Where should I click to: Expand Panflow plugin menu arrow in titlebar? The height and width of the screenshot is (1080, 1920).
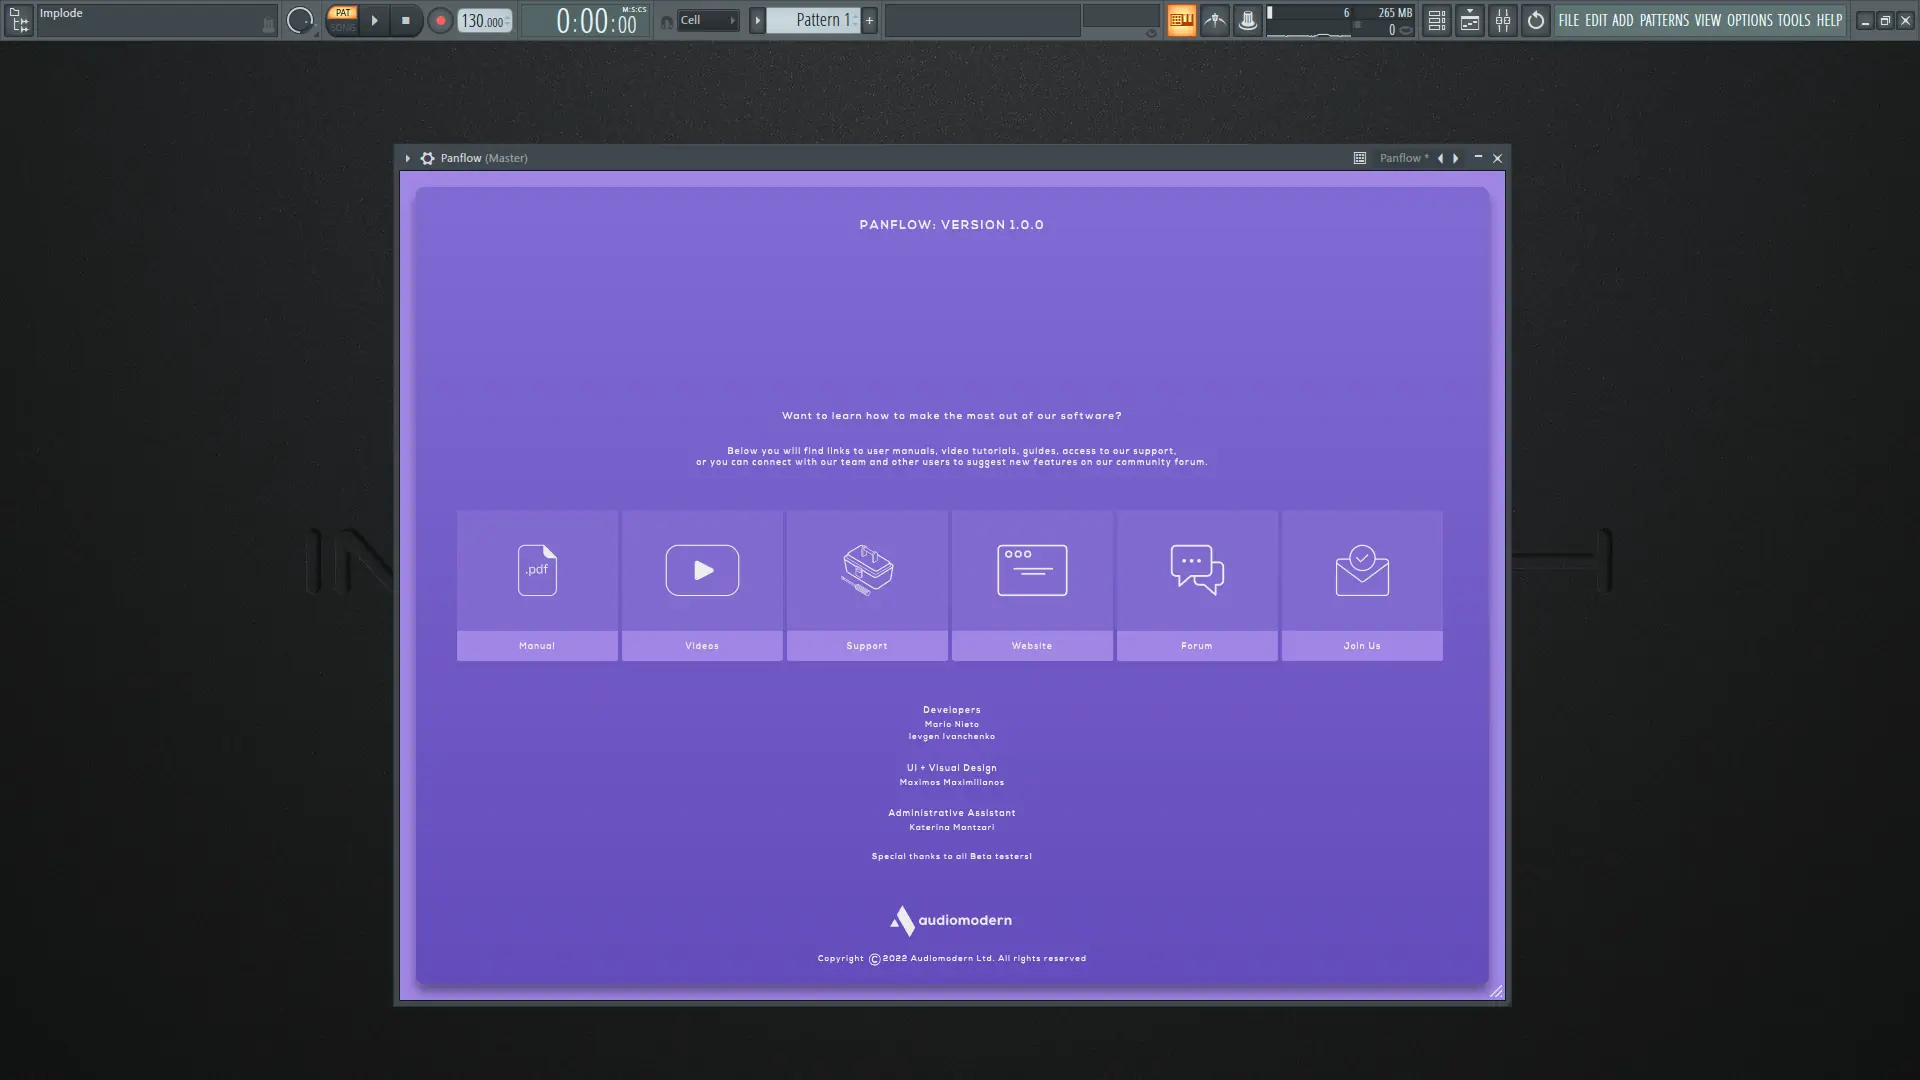point(407,158)
